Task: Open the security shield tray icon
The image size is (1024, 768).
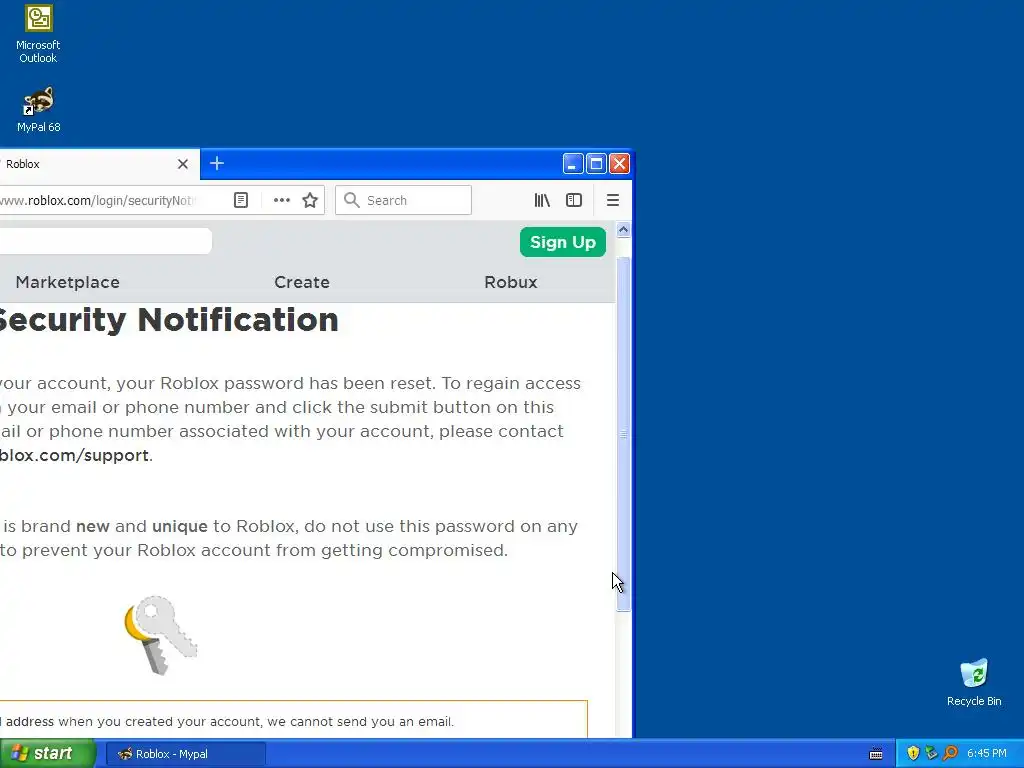Action: (913, 753)
